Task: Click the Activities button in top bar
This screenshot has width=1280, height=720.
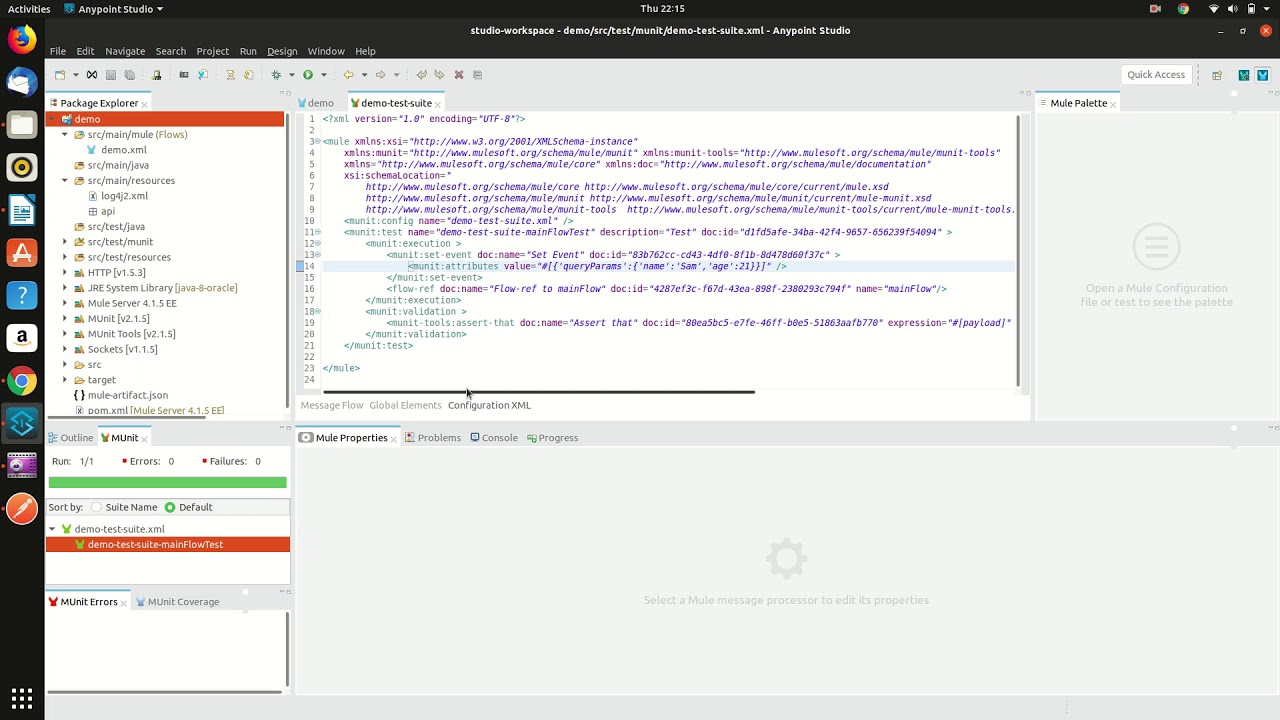Action: (x=29, y=9)
